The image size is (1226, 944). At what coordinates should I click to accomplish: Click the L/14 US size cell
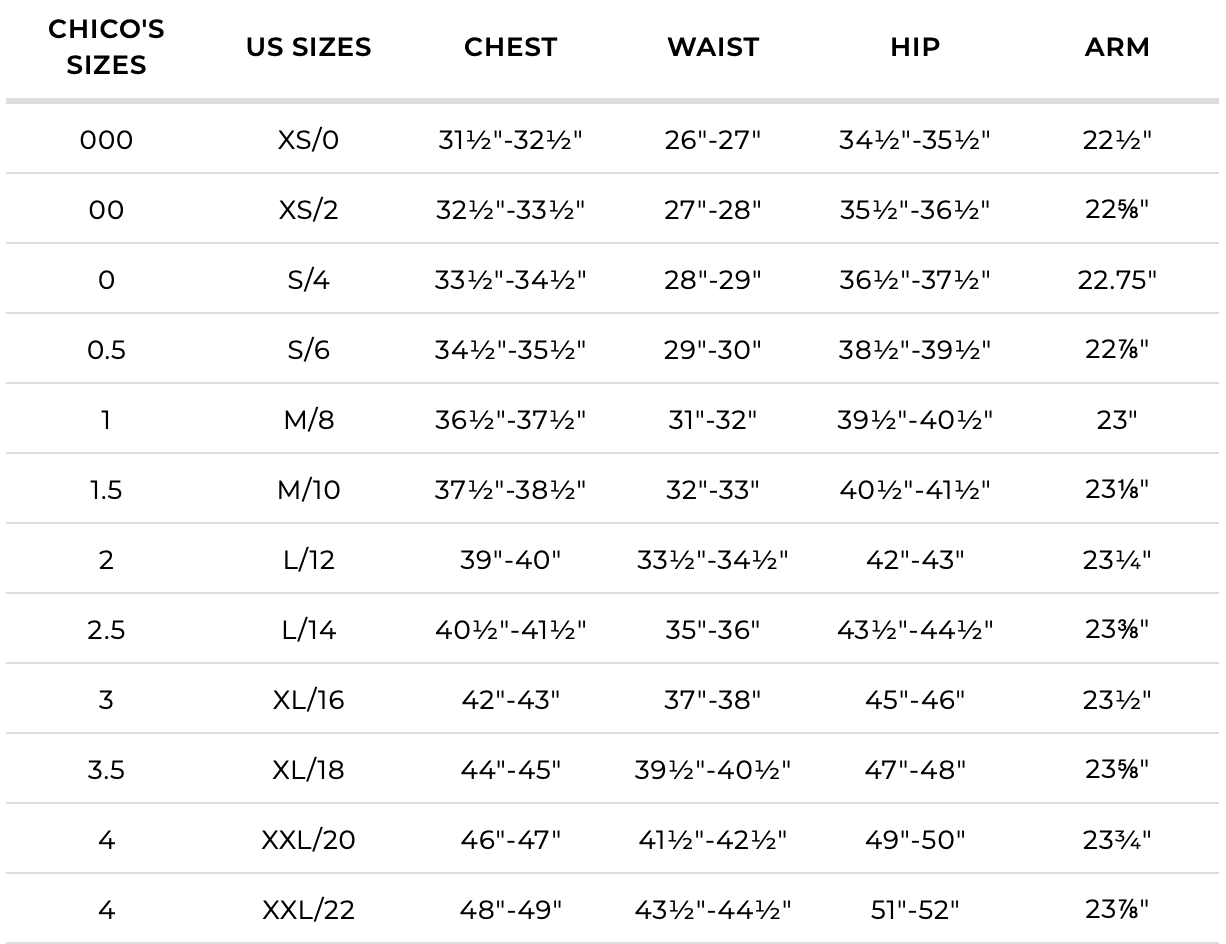point(308,630)
